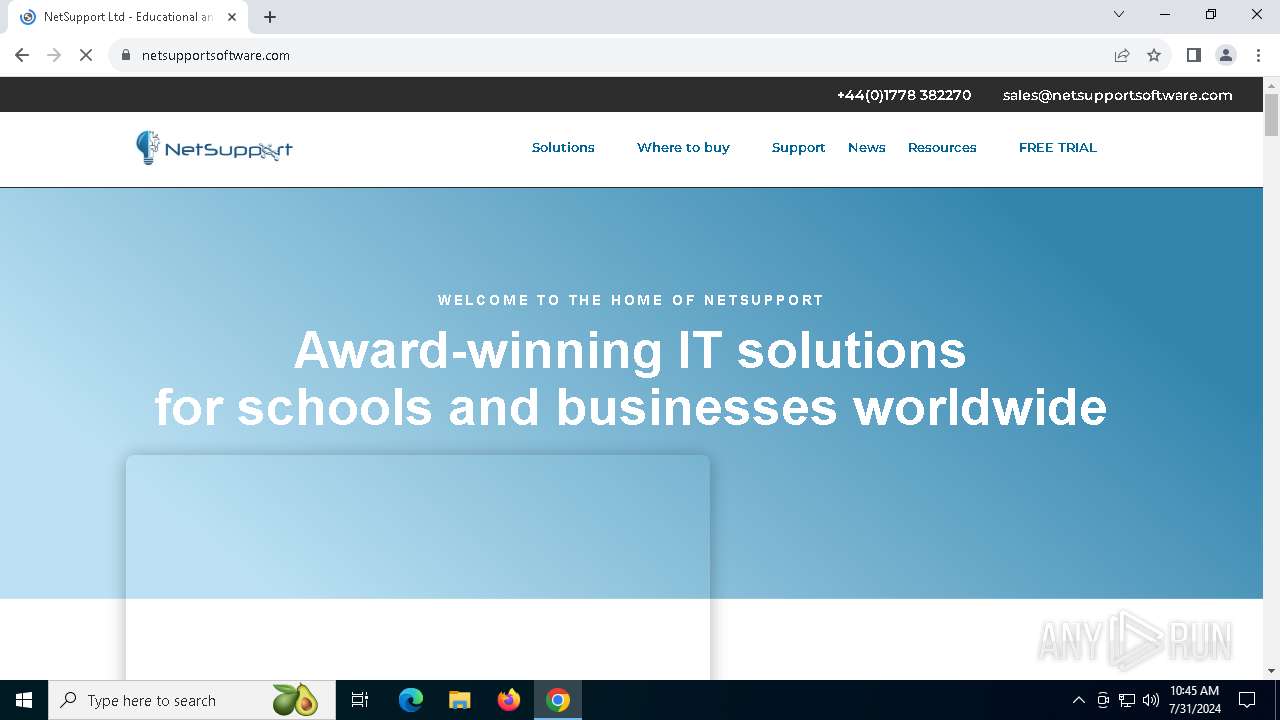Click the NetSupport logo in the header
This screenshot has height=720, width=1280.
(214, 148)
